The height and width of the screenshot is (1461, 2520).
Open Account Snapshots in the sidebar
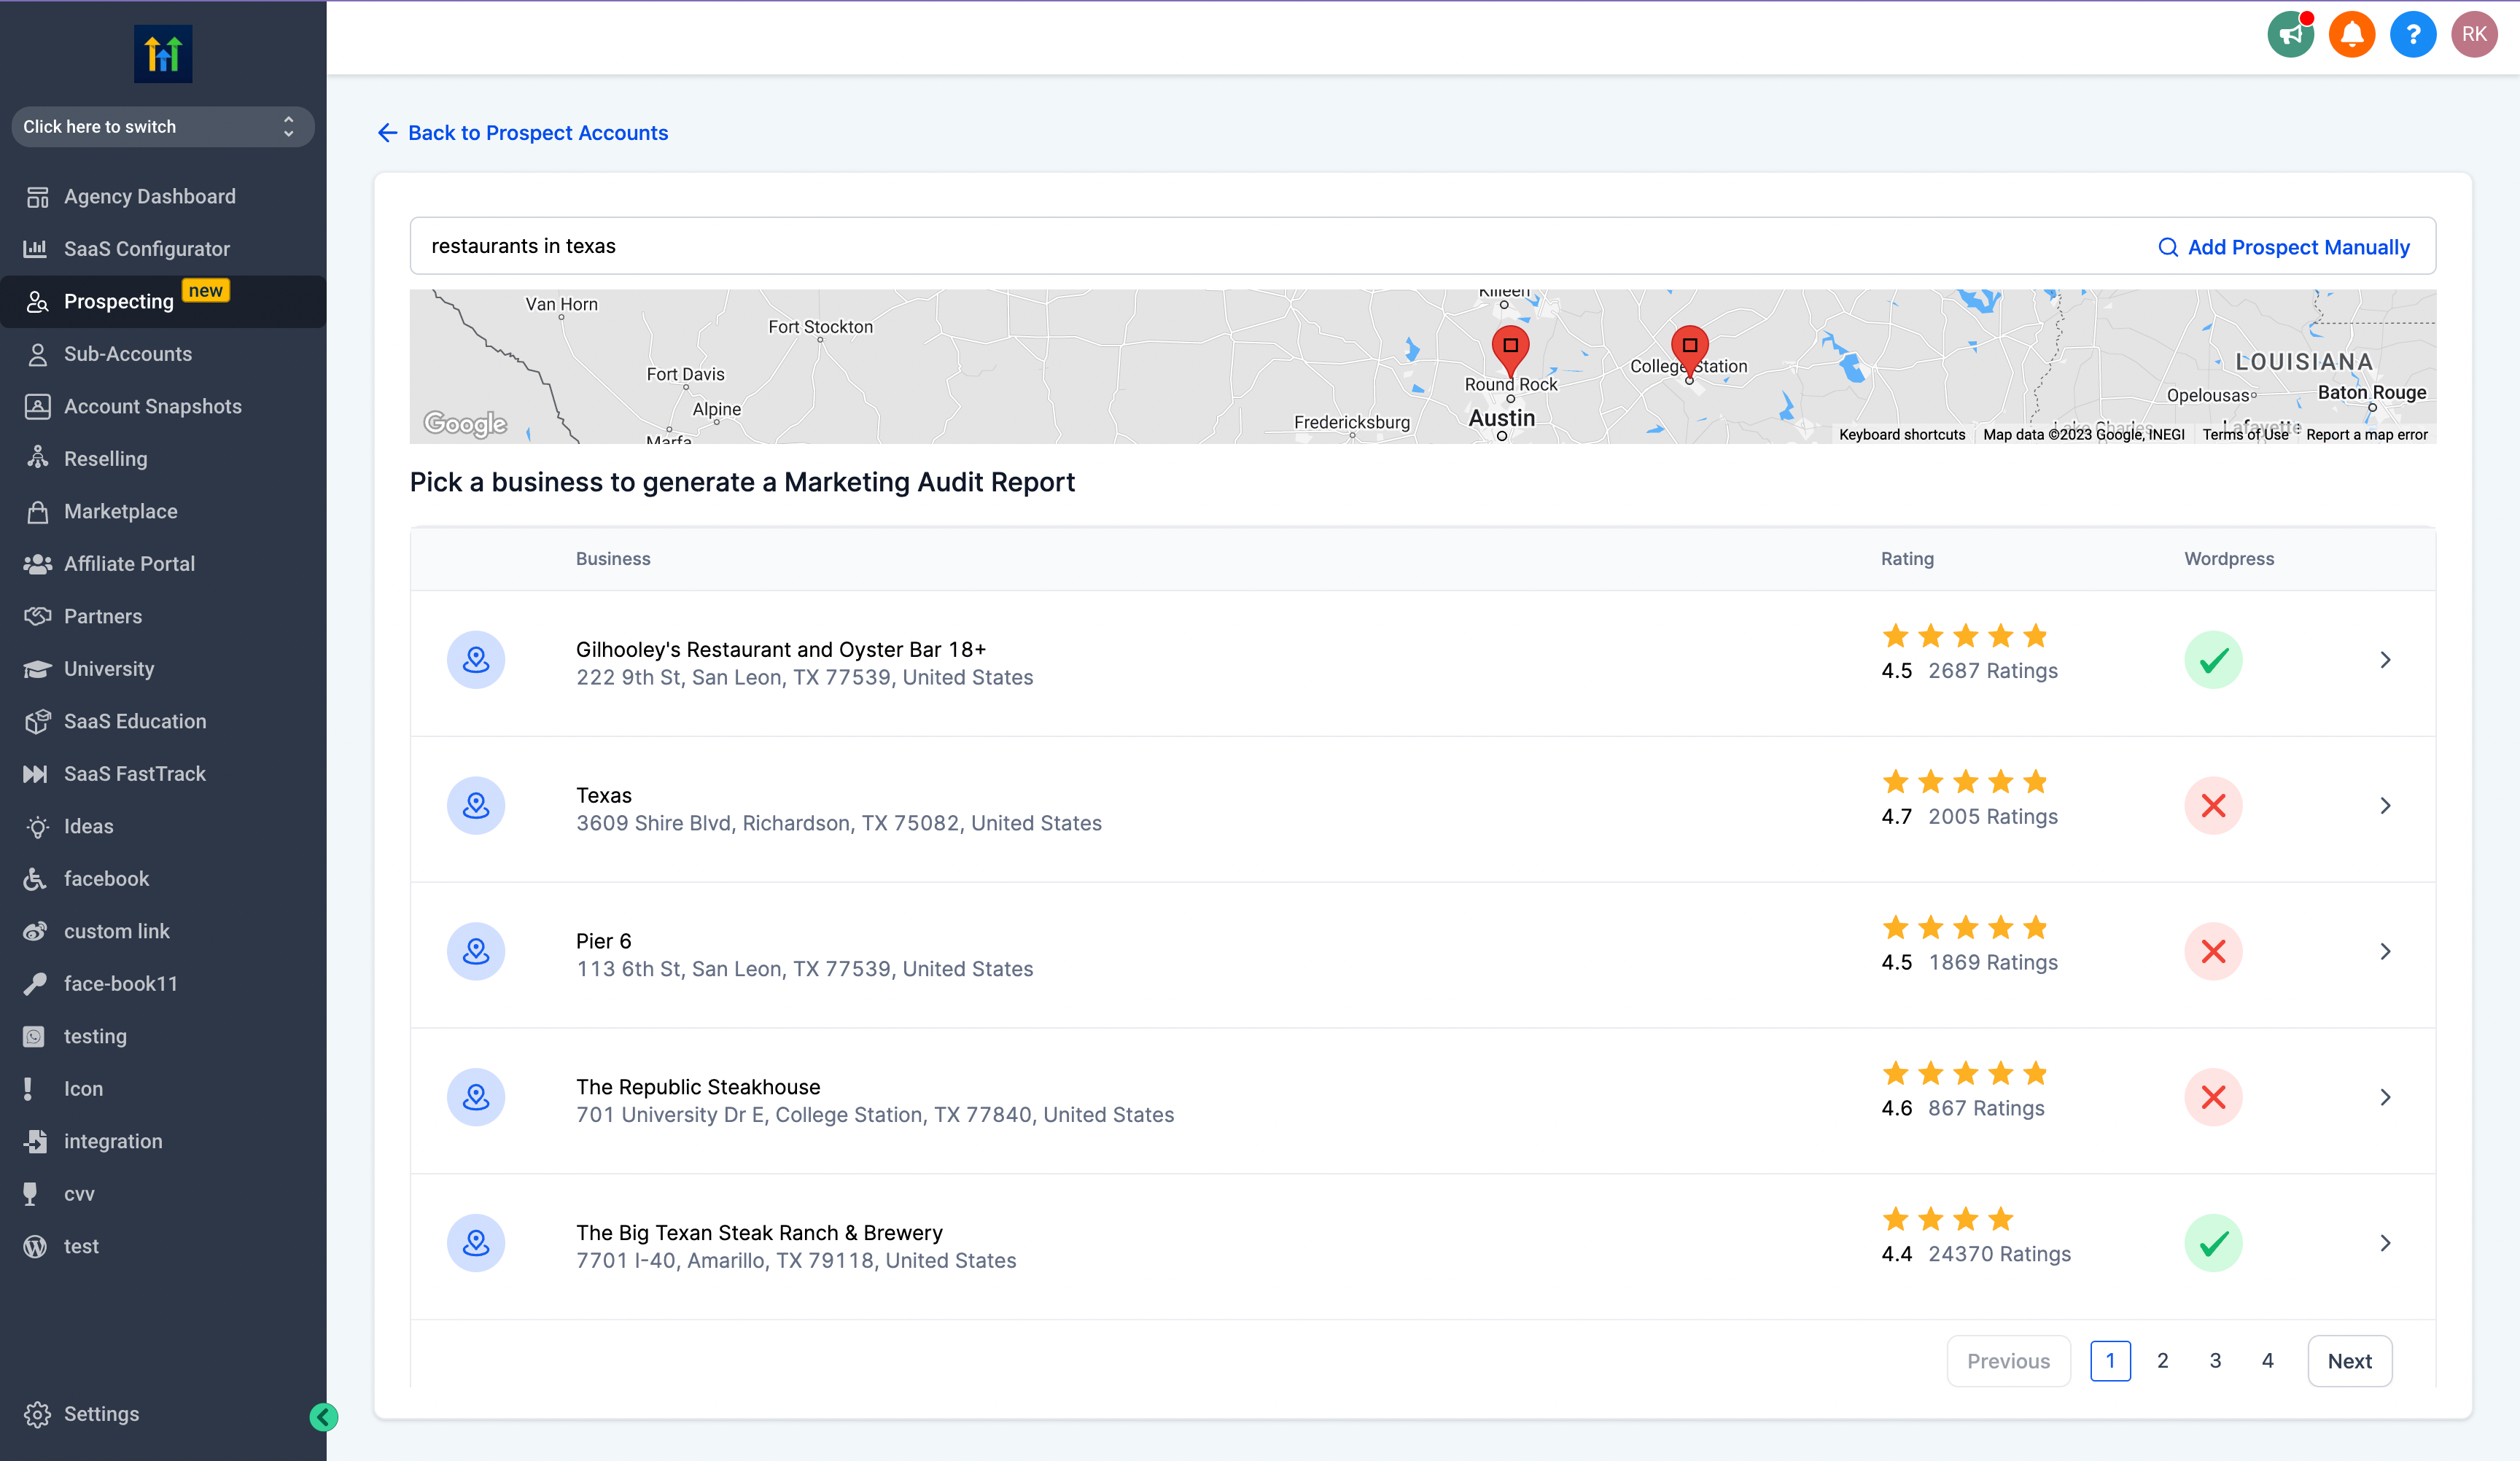coord(163,406)
